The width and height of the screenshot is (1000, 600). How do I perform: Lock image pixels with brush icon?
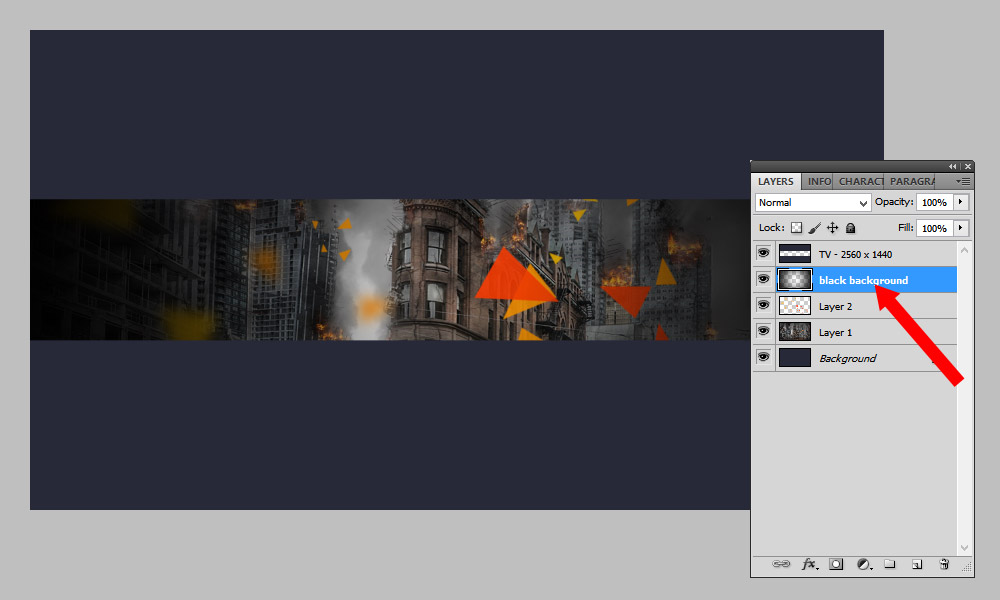[814, 228]
